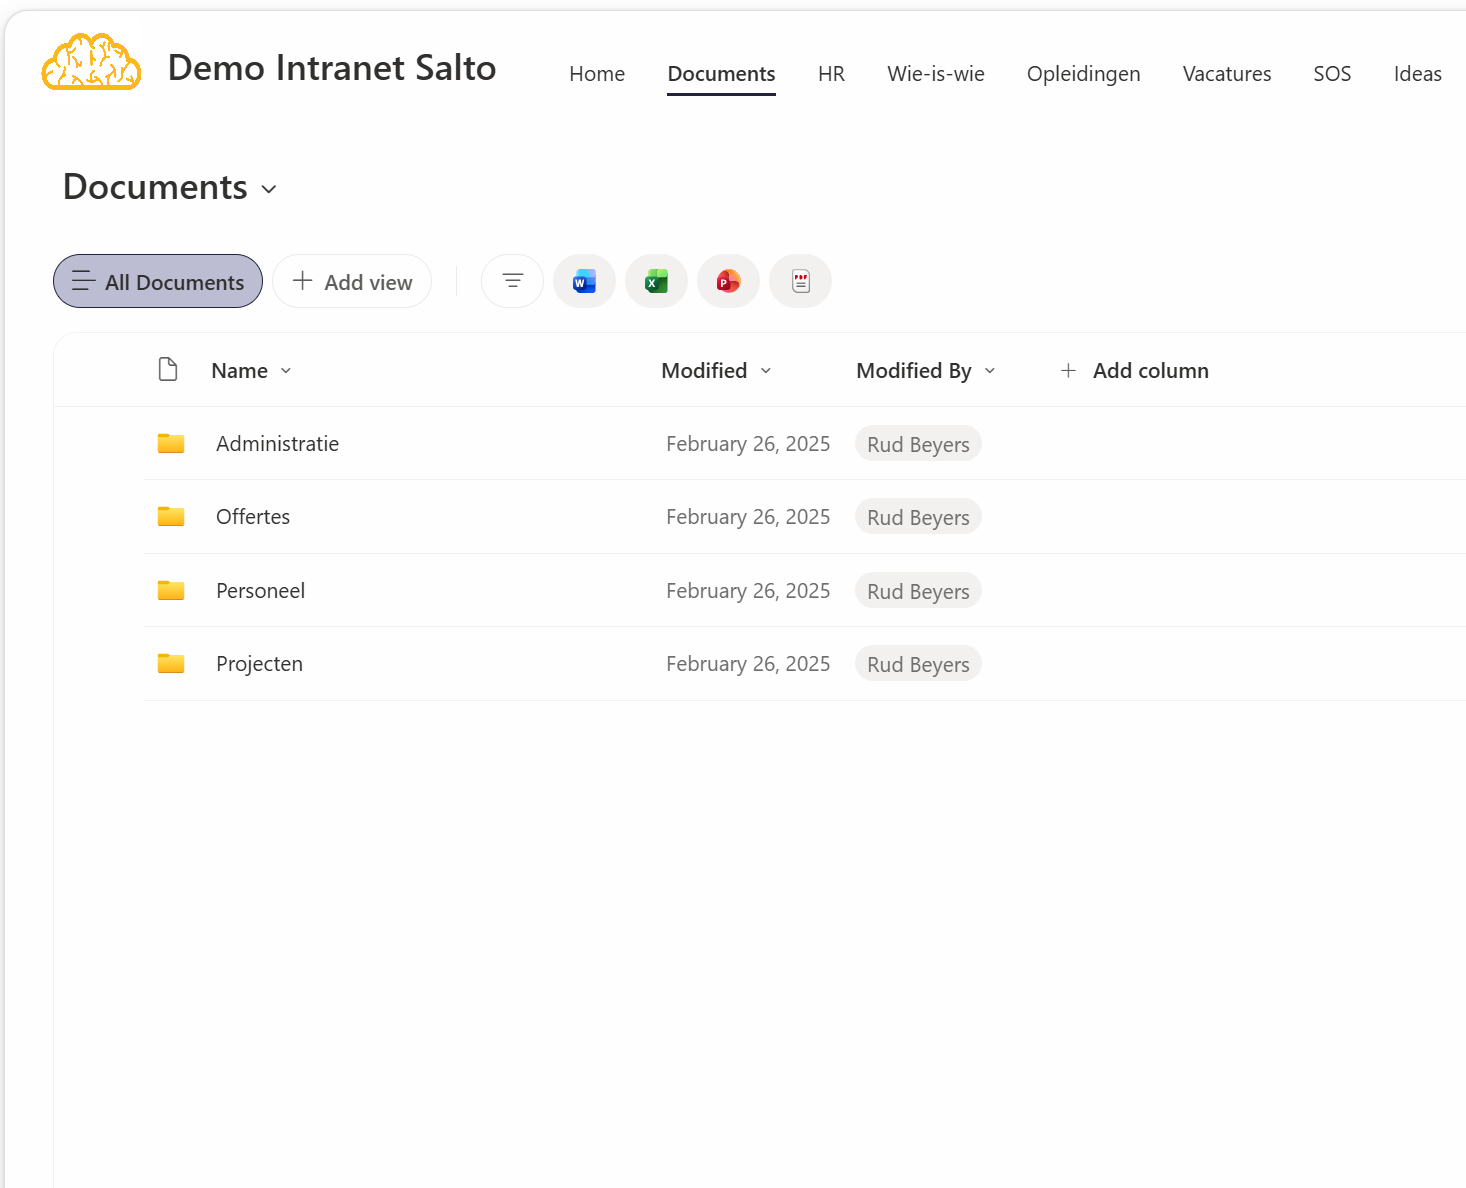
Task: Open the Personeel folder
Action: [260, 591]
